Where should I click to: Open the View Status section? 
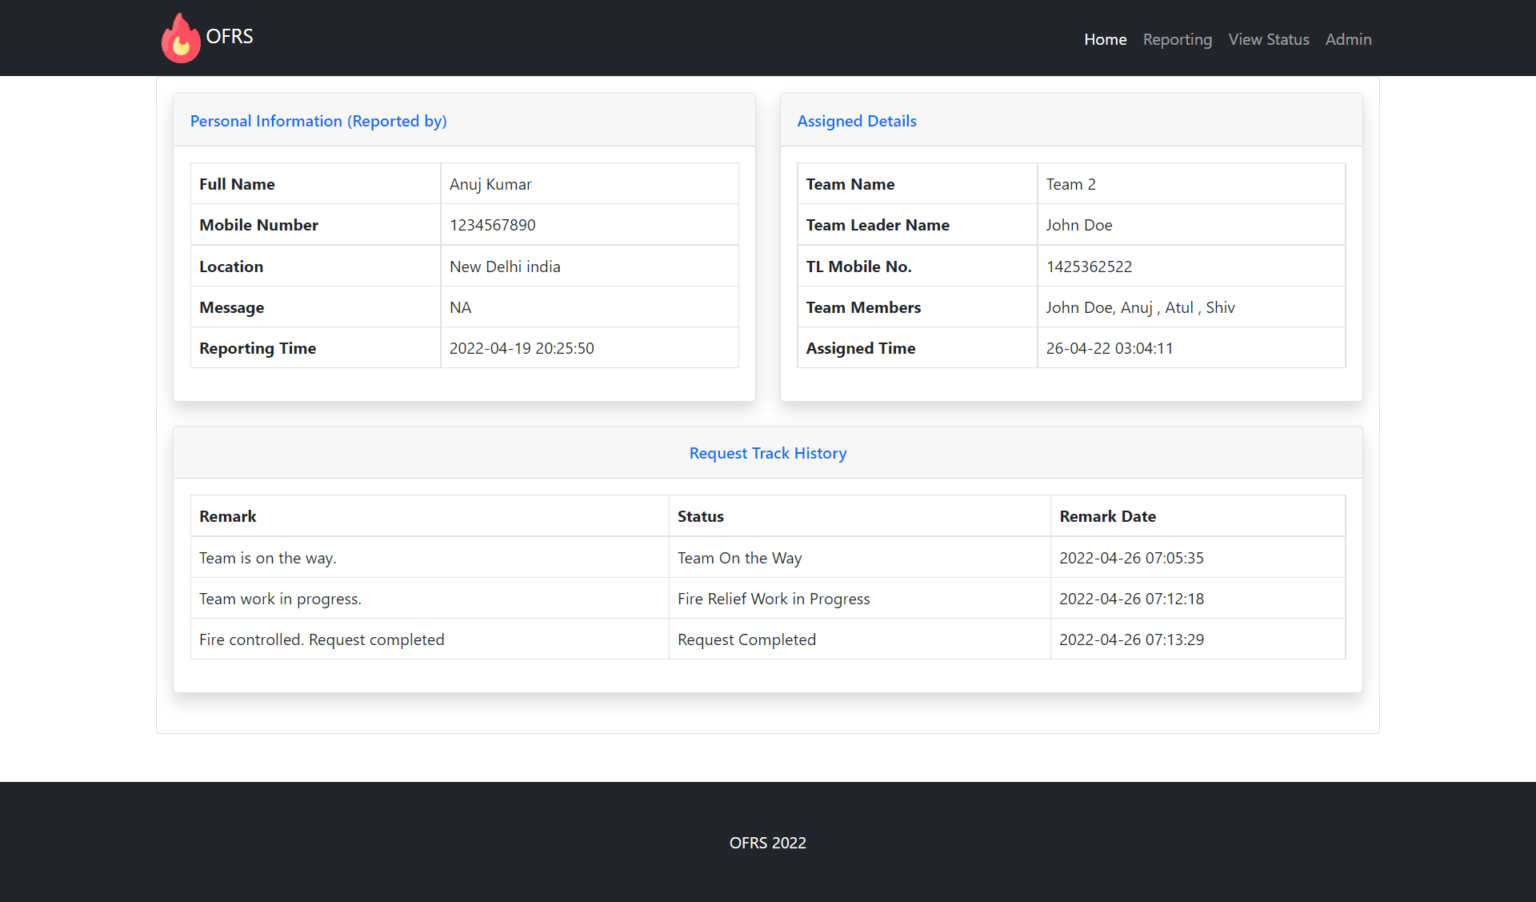click(1268, 39)
